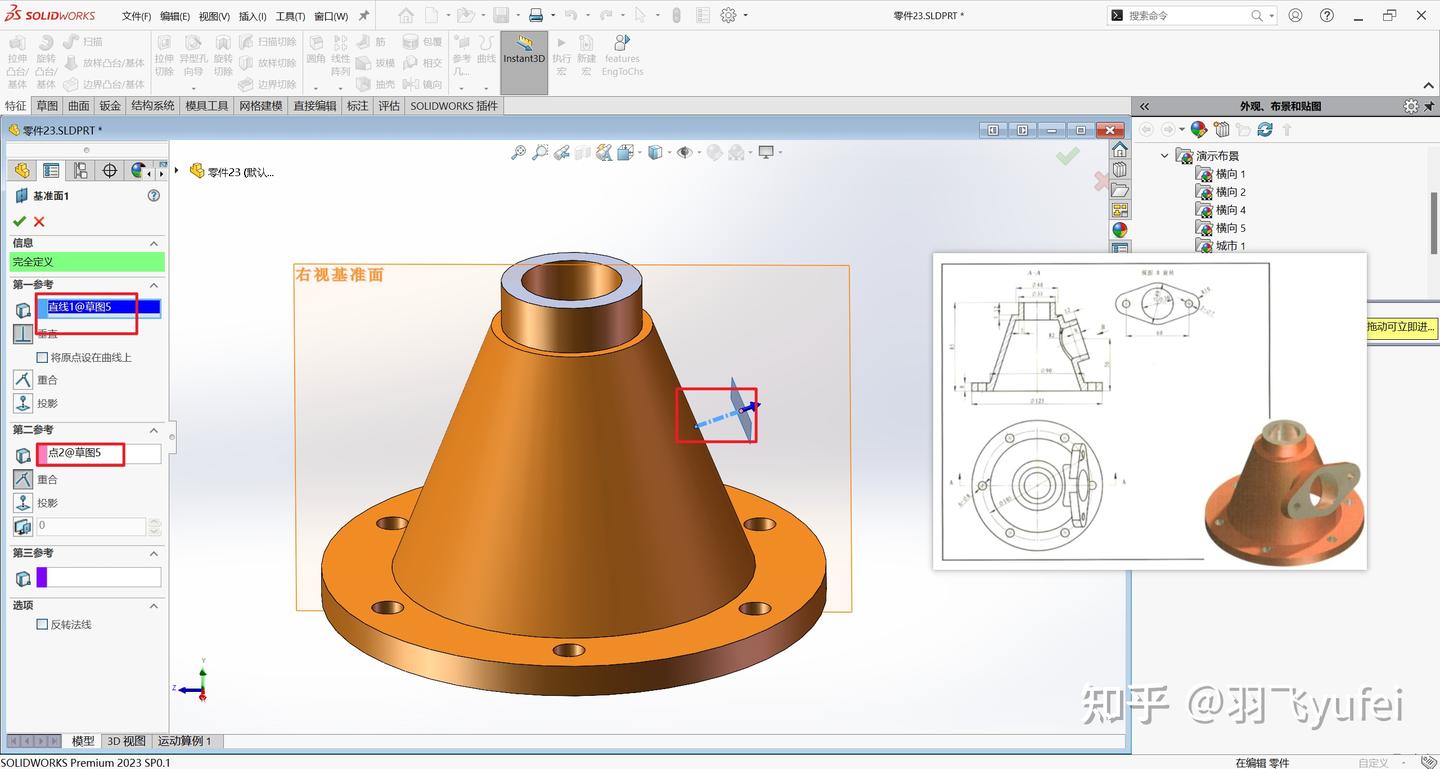The image size is (1440, 769).
Task: Click the View Settings monitor icon
Action: (x=767, y=152)
